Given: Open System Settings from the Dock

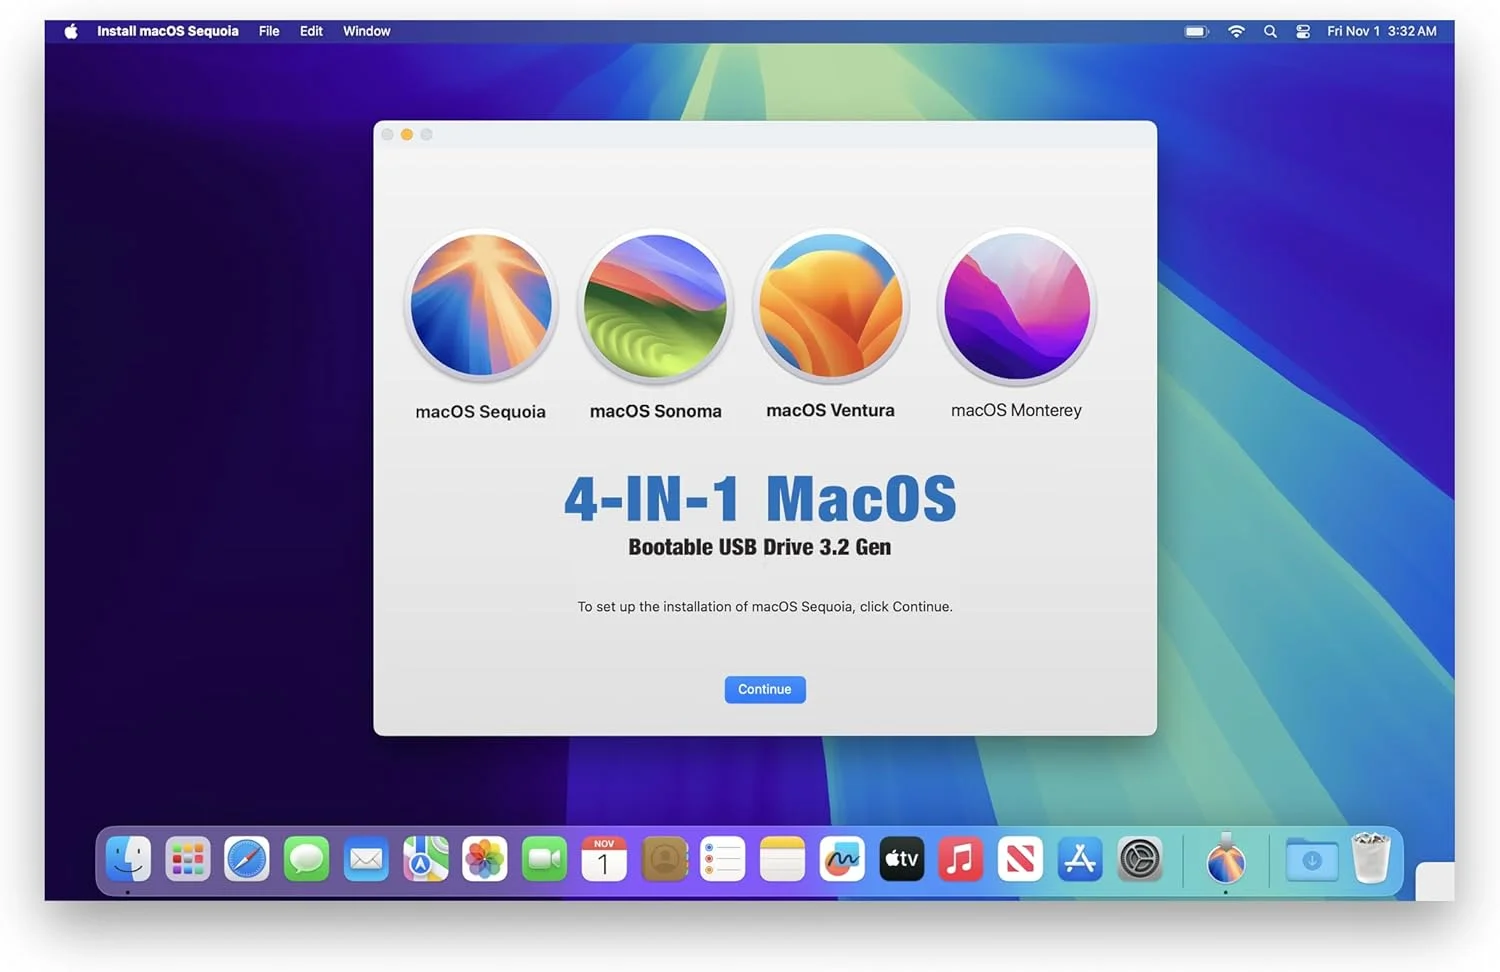Looking at the screenshot, I should tap(1140, 858).
